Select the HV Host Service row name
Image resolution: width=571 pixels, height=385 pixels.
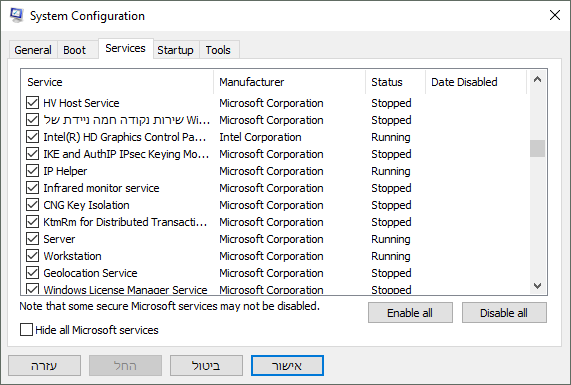point(81,103)
